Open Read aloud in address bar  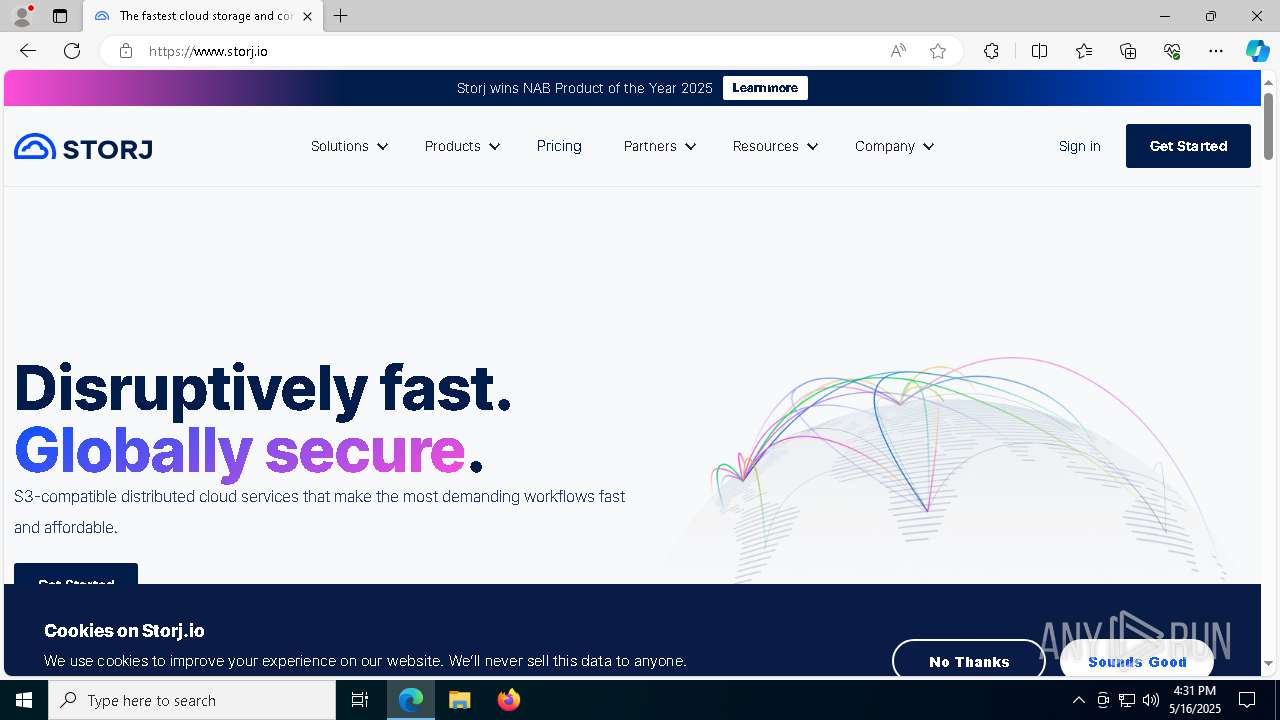(898, 51)
